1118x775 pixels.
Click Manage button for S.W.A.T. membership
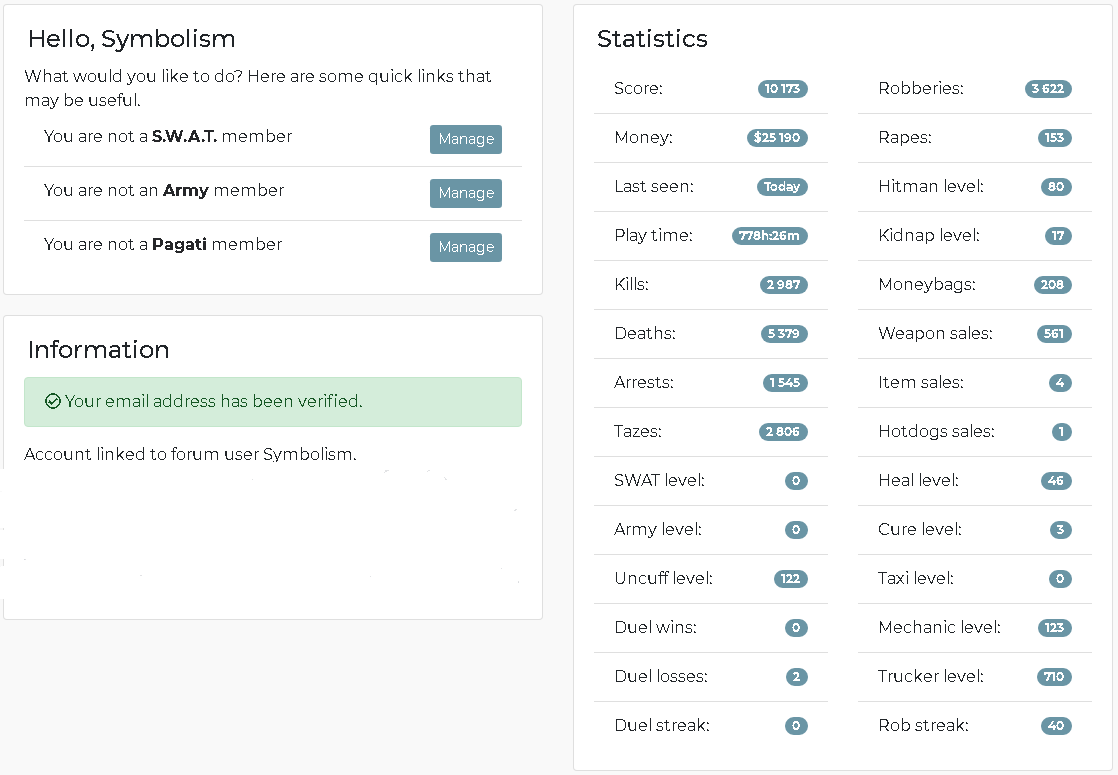[466, 139]
